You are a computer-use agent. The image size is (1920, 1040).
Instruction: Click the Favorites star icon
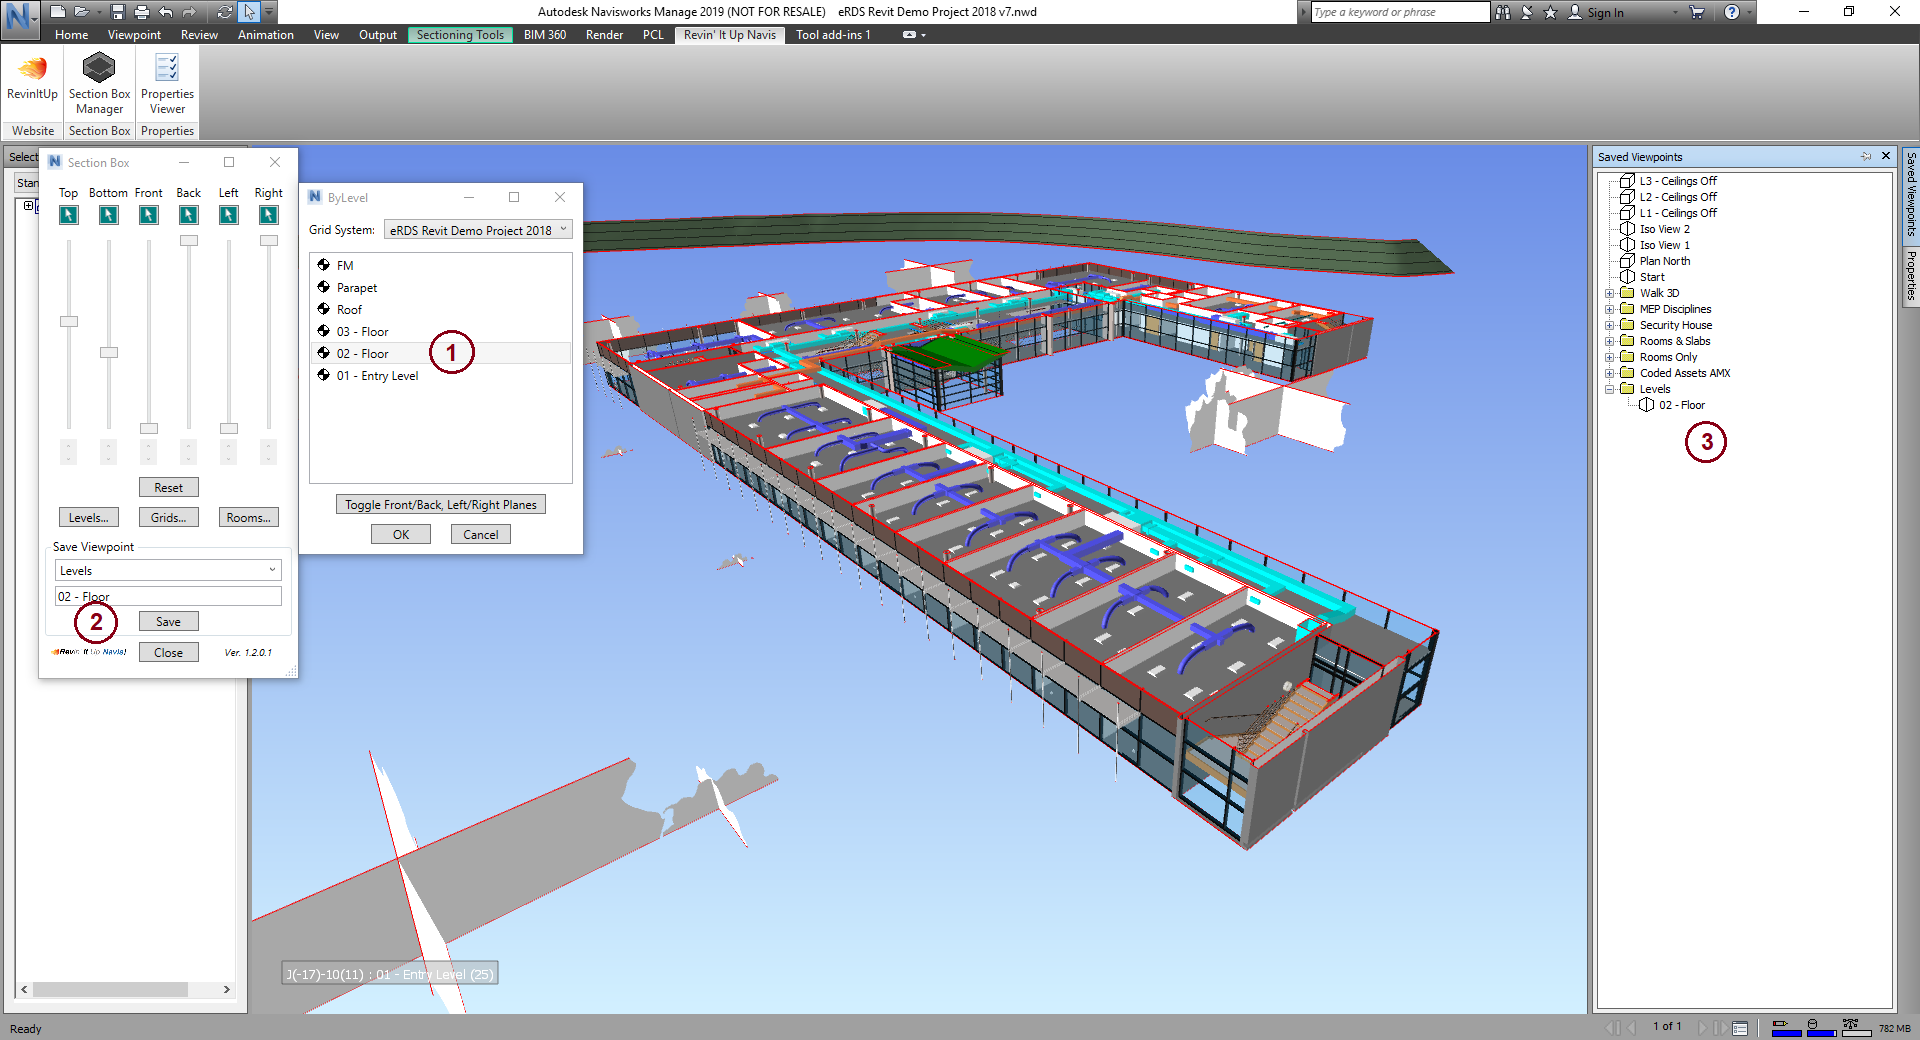pyautogui.click(x=1550, y=12)
